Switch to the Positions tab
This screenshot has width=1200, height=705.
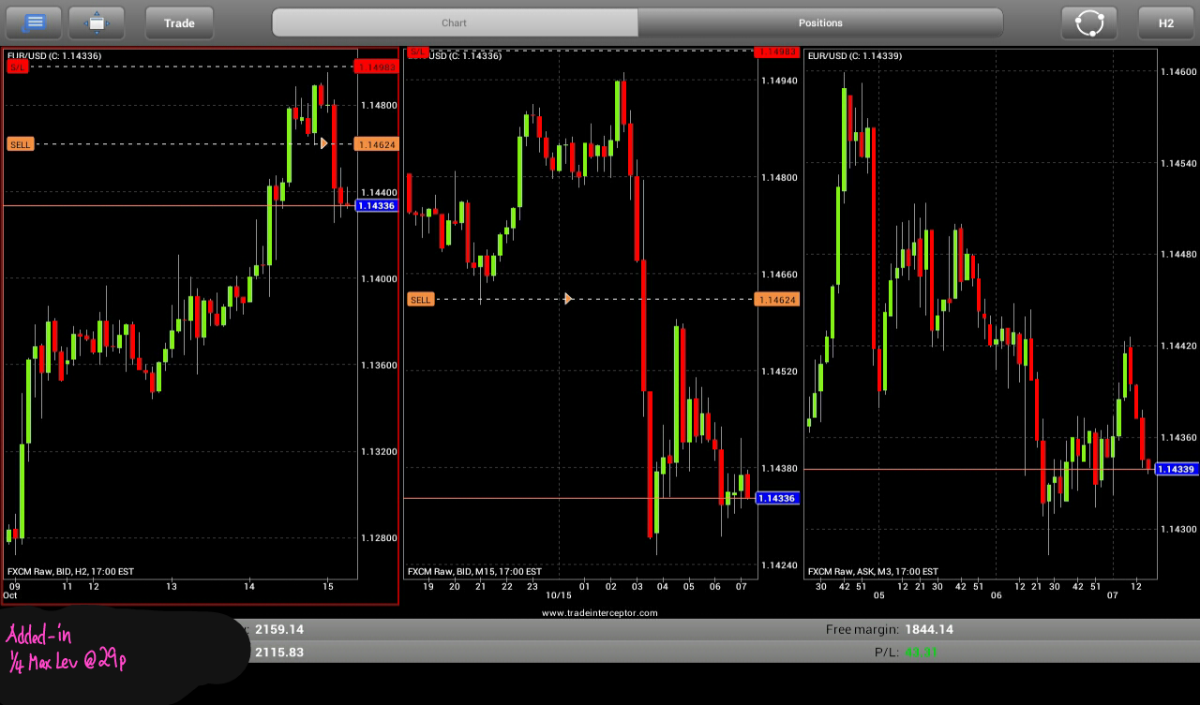point(820,22)
